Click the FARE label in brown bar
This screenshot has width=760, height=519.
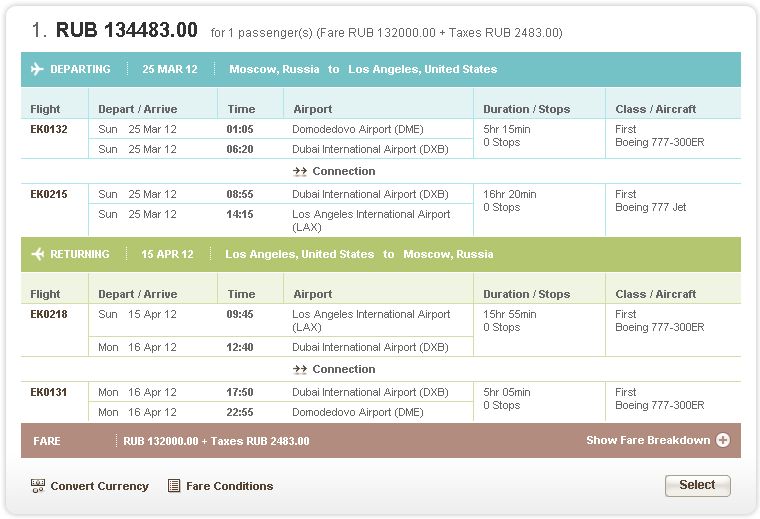point(47,441)
